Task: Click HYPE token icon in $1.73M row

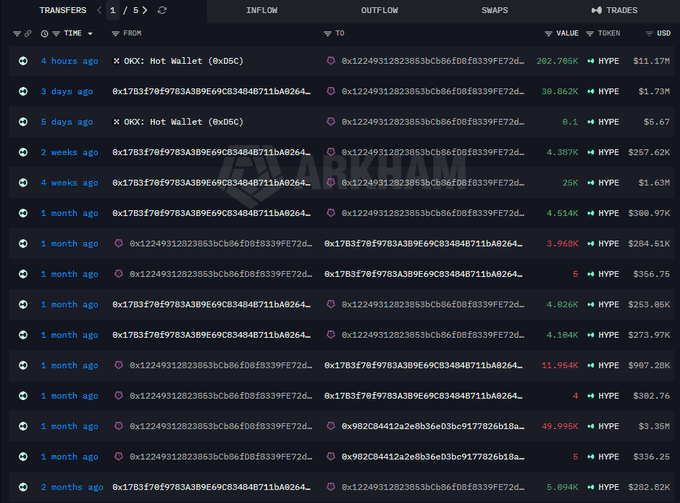Action: tap(590, 91)
